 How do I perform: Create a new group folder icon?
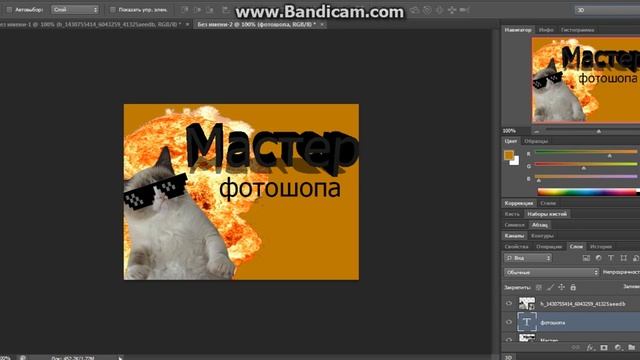click(x=631, y=348)
